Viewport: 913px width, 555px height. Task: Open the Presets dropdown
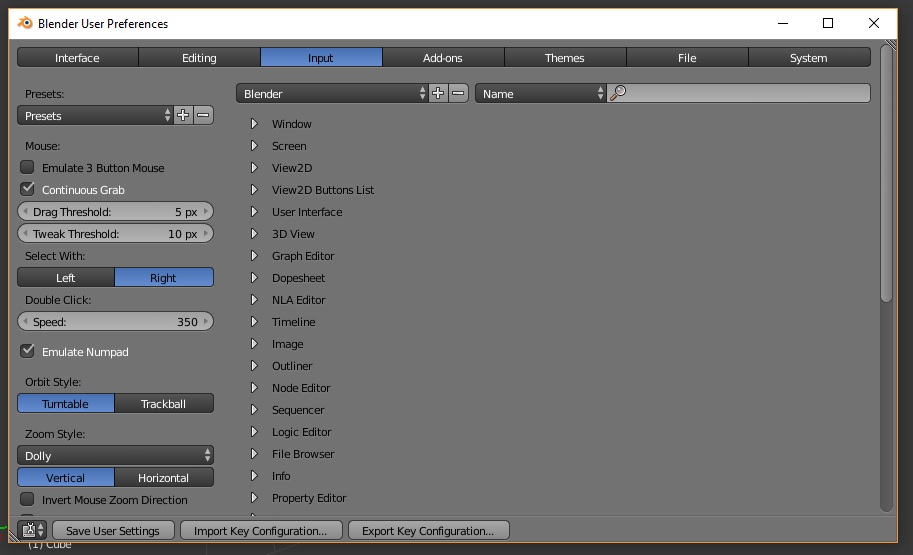coord(95,115)
